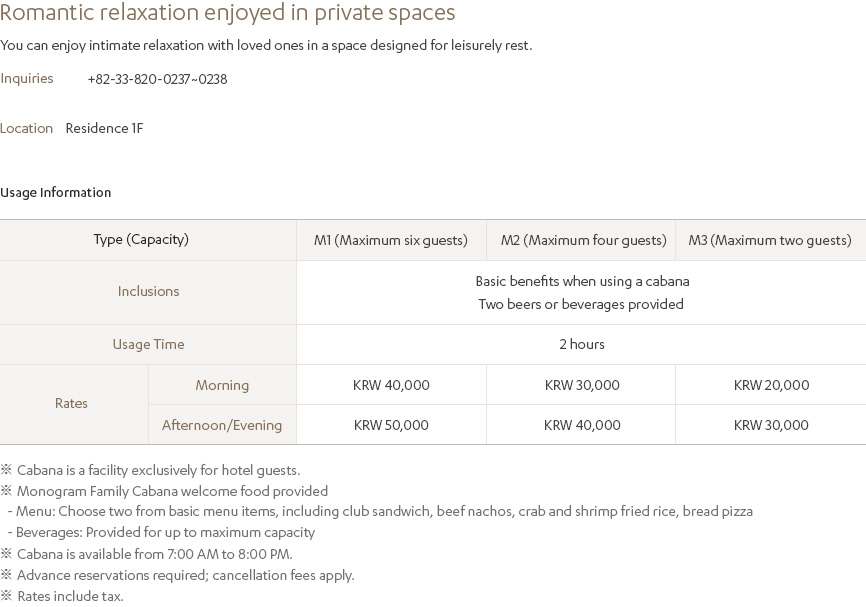Select the M1 (Maximum six guests) column header

(x=391, y=240)
